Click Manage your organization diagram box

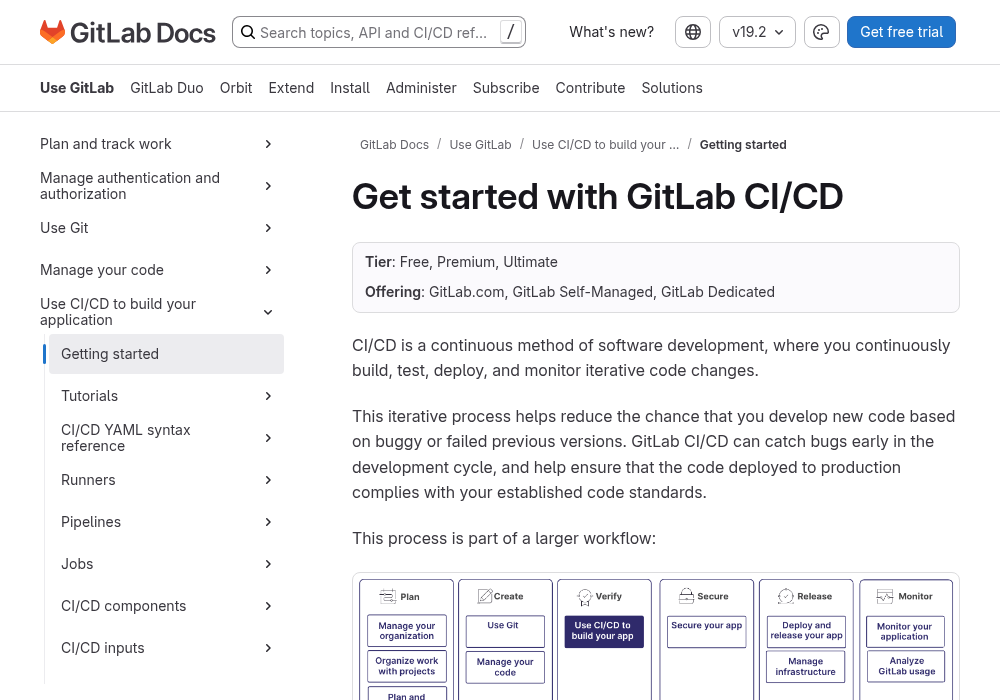(407, 631)
